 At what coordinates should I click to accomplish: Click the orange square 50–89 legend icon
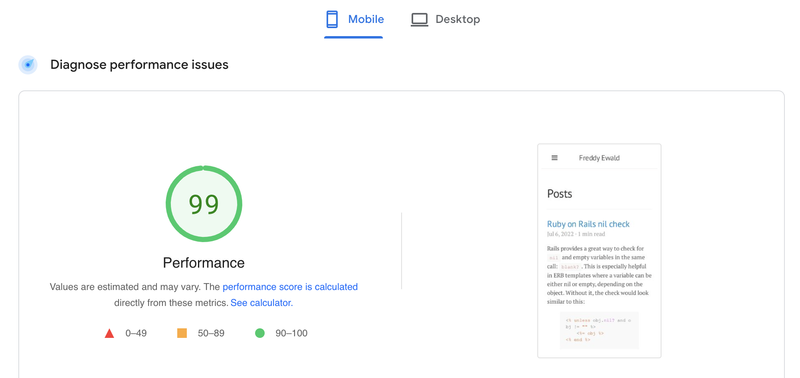pos(182,333)
